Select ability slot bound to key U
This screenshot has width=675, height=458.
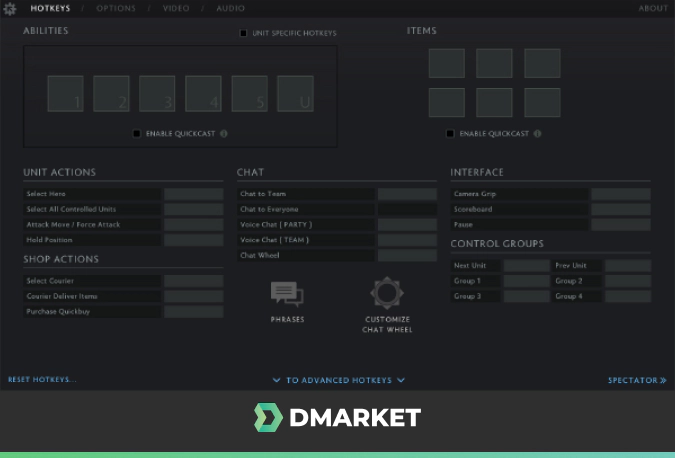[x=295, y=93]
